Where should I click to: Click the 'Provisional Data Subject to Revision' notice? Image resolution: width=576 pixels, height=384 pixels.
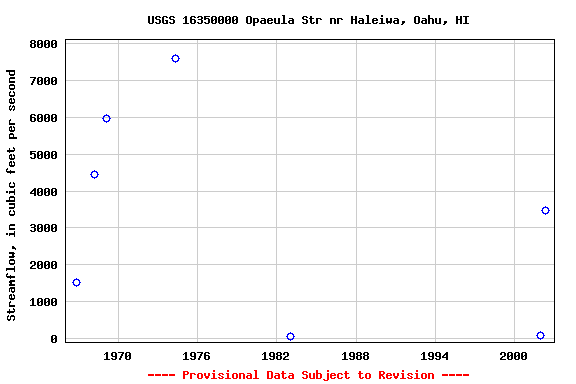308,375
